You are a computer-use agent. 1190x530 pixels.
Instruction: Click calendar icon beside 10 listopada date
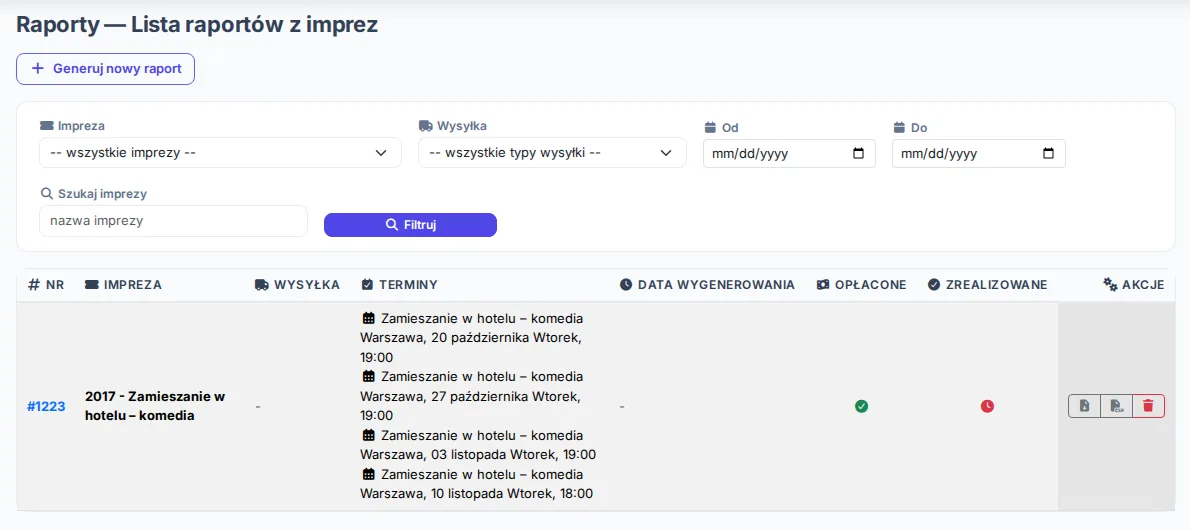pyautogui.click(x=369, y=474)
